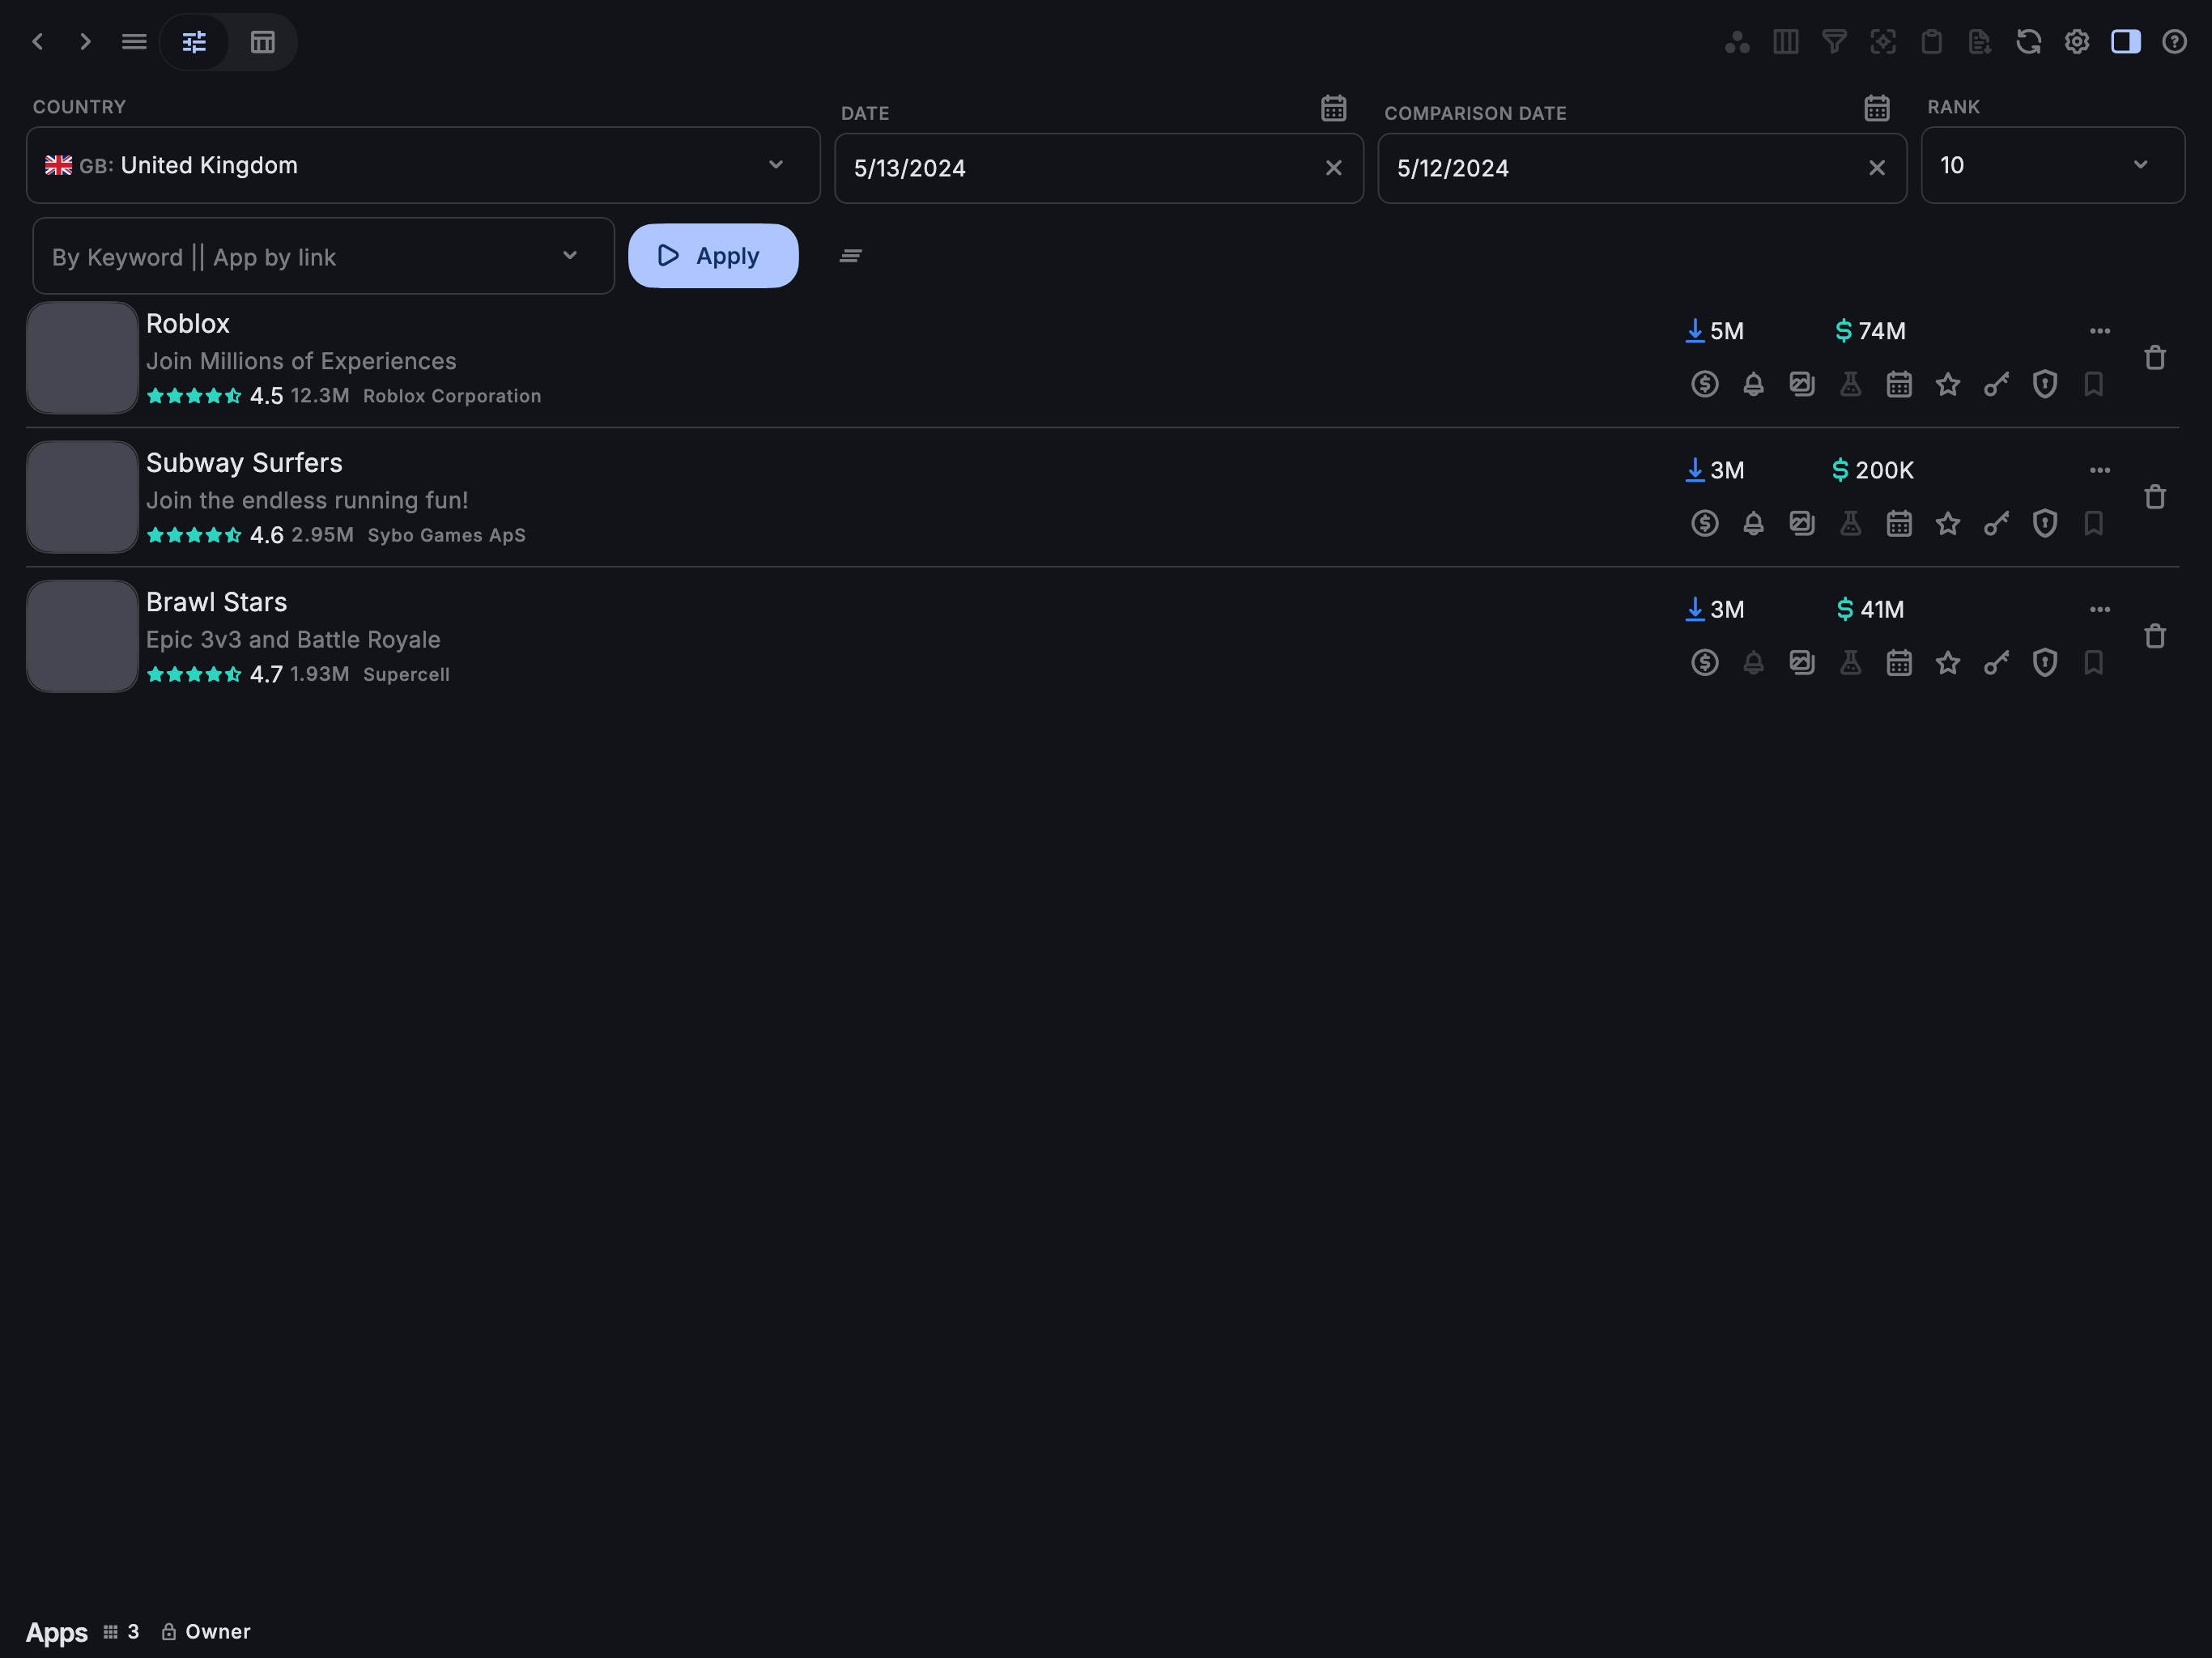Toggle the bell notification for Subway Surfers
Screen dimensions: 2212x1658
tap(1754, 523)
